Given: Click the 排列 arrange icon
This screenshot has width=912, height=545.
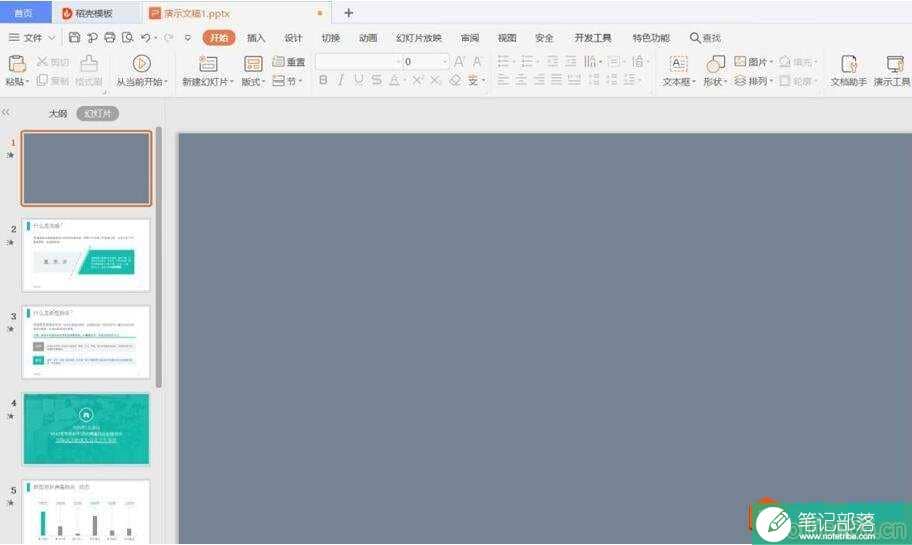Looking at the screenshot, I should (x=740, y=80).
